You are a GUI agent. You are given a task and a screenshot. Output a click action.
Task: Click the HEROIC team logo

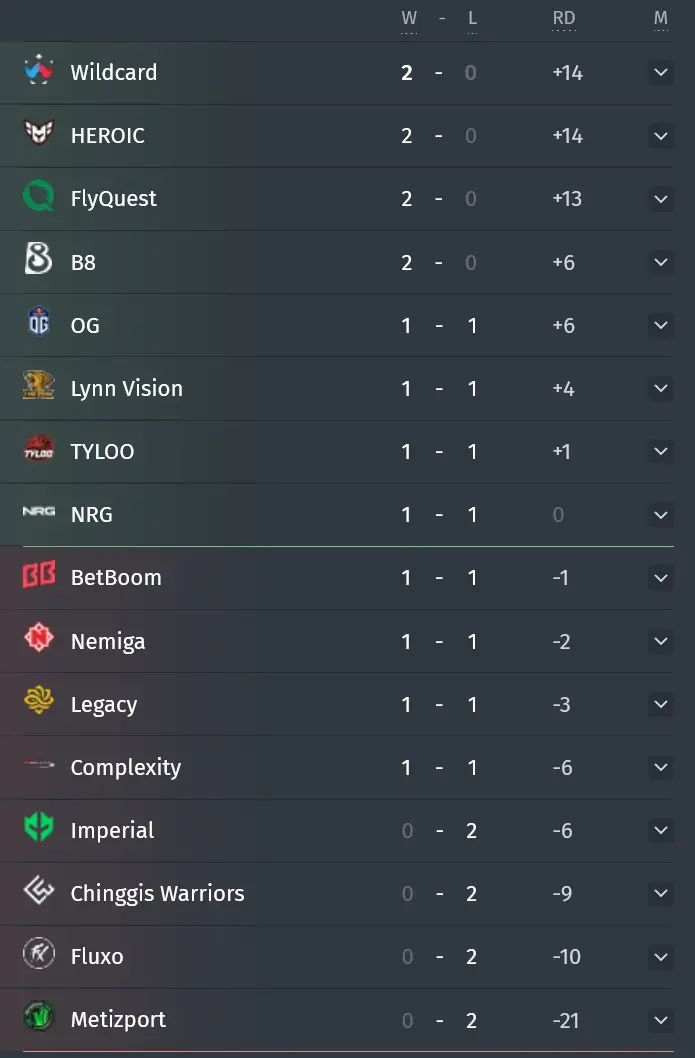(x=38, y=134)
